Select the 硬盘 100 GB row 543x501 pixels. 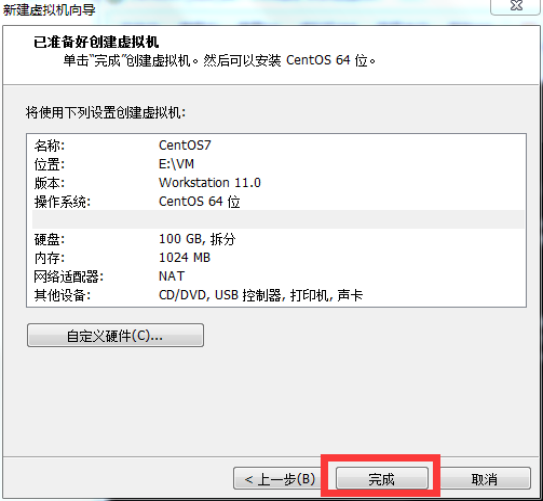pos(279,239)
